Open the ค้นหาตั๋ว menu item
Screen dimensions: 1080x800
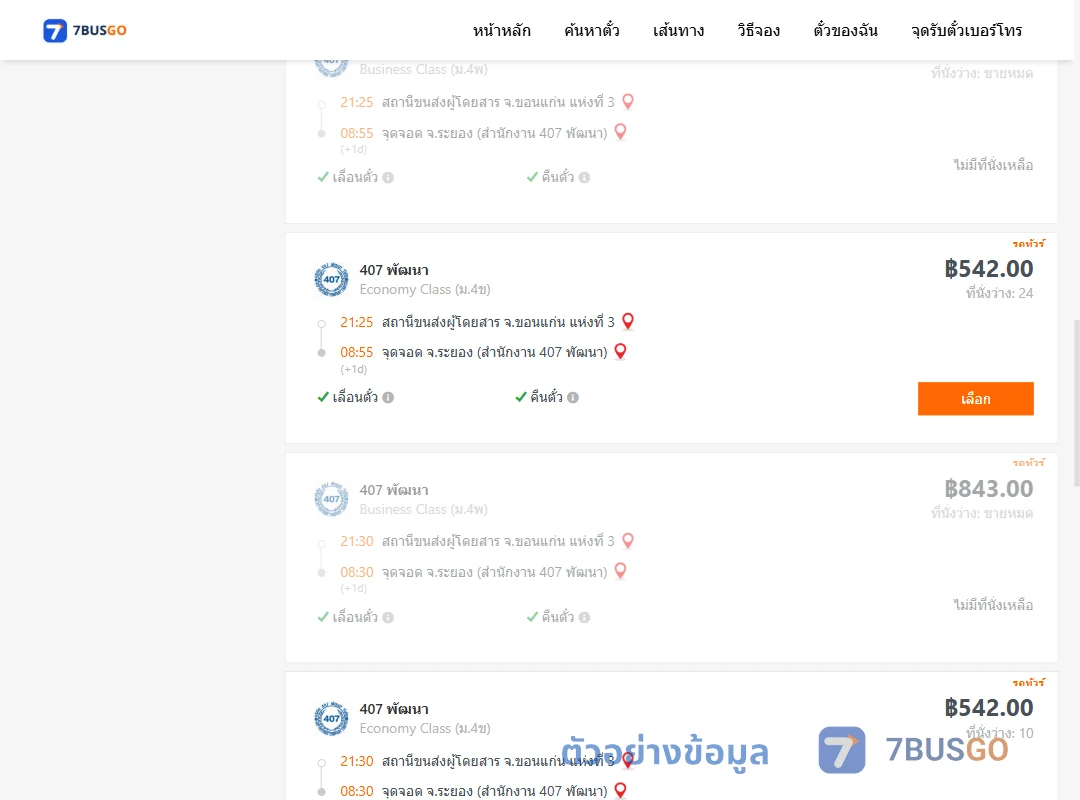point(592,30)
